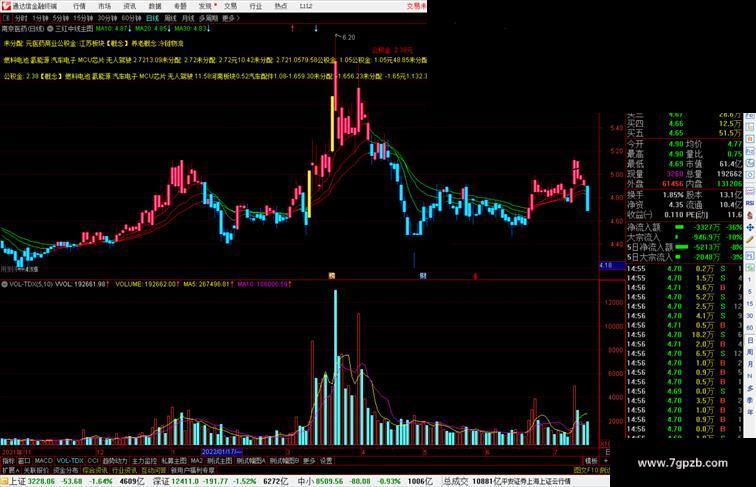
Task: Click sidebar 年 yearly shortcut
Action: [750, 413]
